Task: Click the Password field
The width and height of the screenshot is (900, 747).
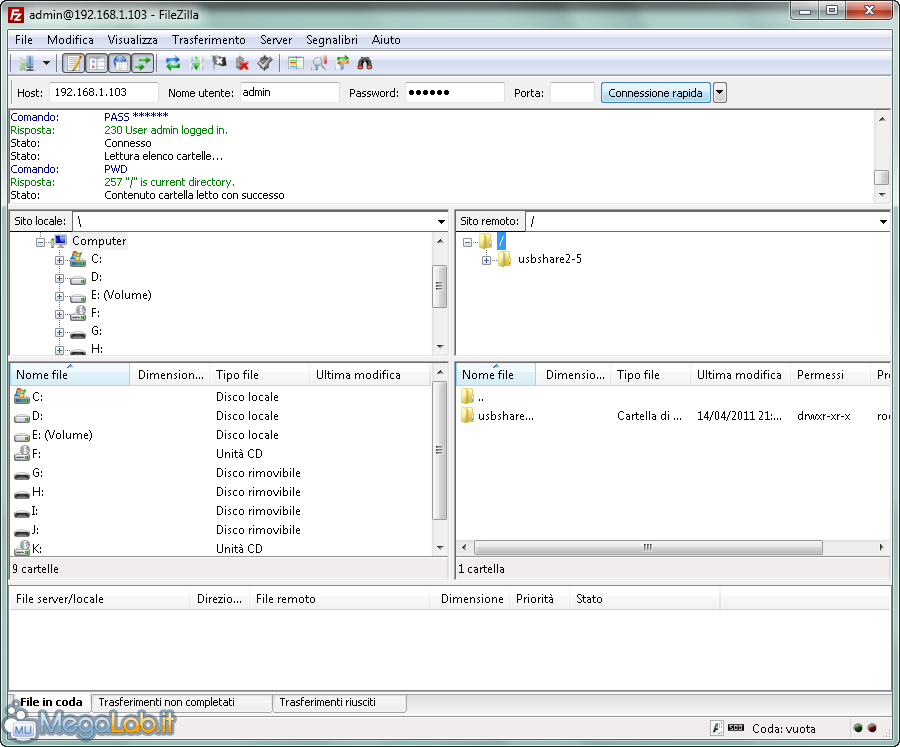Action: tap(455, 92)
